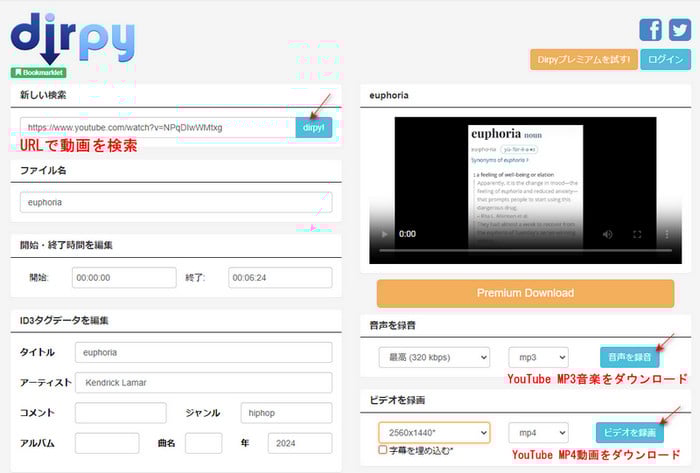Click the 新しい検索 section heading
Viewport: 700px width, 473px height.
pyautogui.click(x=43, y=95)
